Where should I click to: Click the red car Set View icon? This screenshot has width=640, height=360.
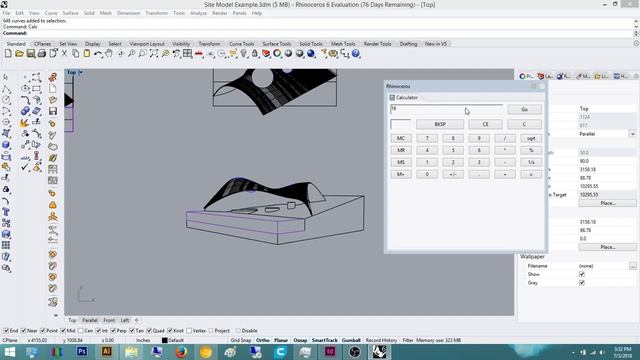click(x=199, y=53)
